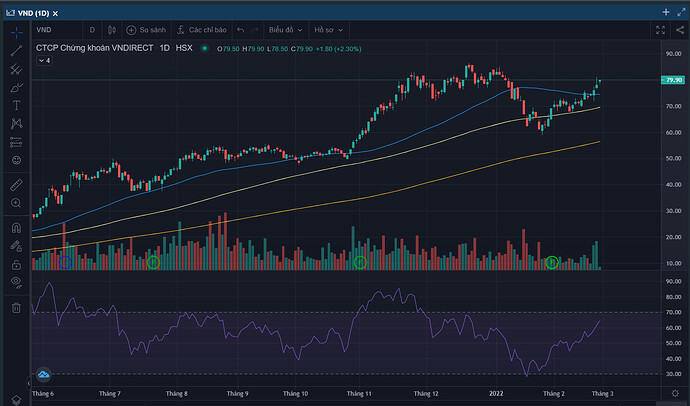Click the trash remove drawings icon
The width and height of the screenshot is (690, 406).
(16, 307)
